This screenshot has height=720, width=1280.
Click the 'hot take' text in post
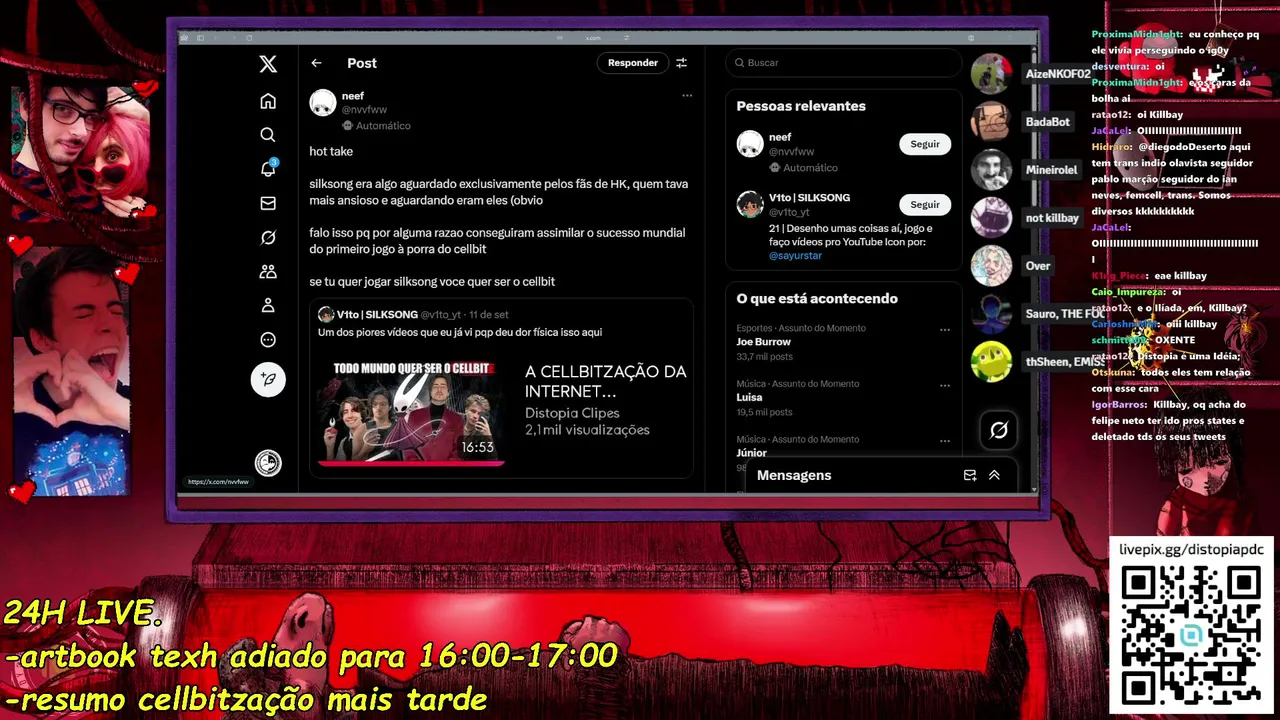(331, 151)
